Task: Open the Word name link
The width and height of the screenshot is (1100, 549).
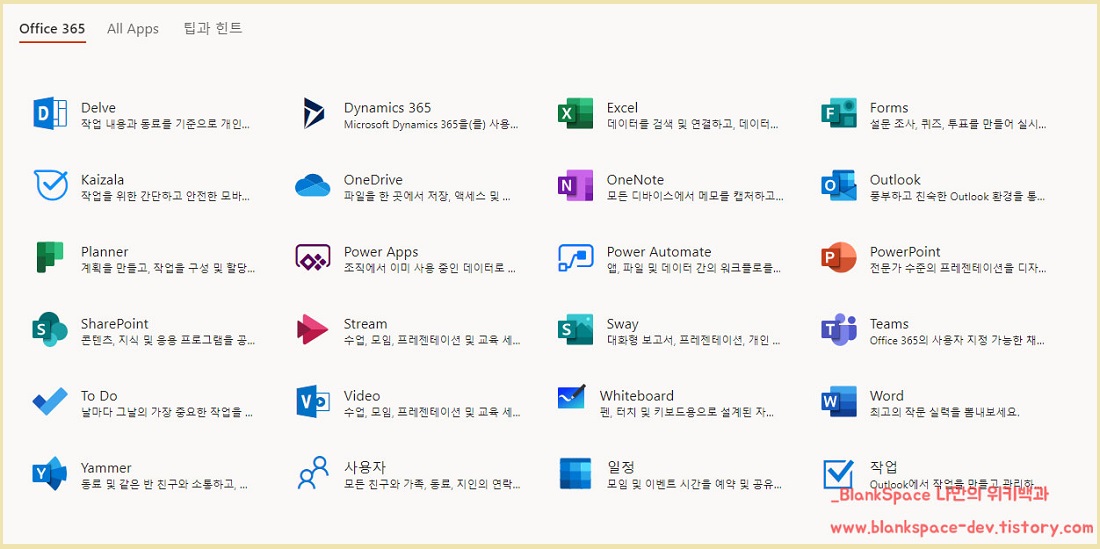Action: 887,395
